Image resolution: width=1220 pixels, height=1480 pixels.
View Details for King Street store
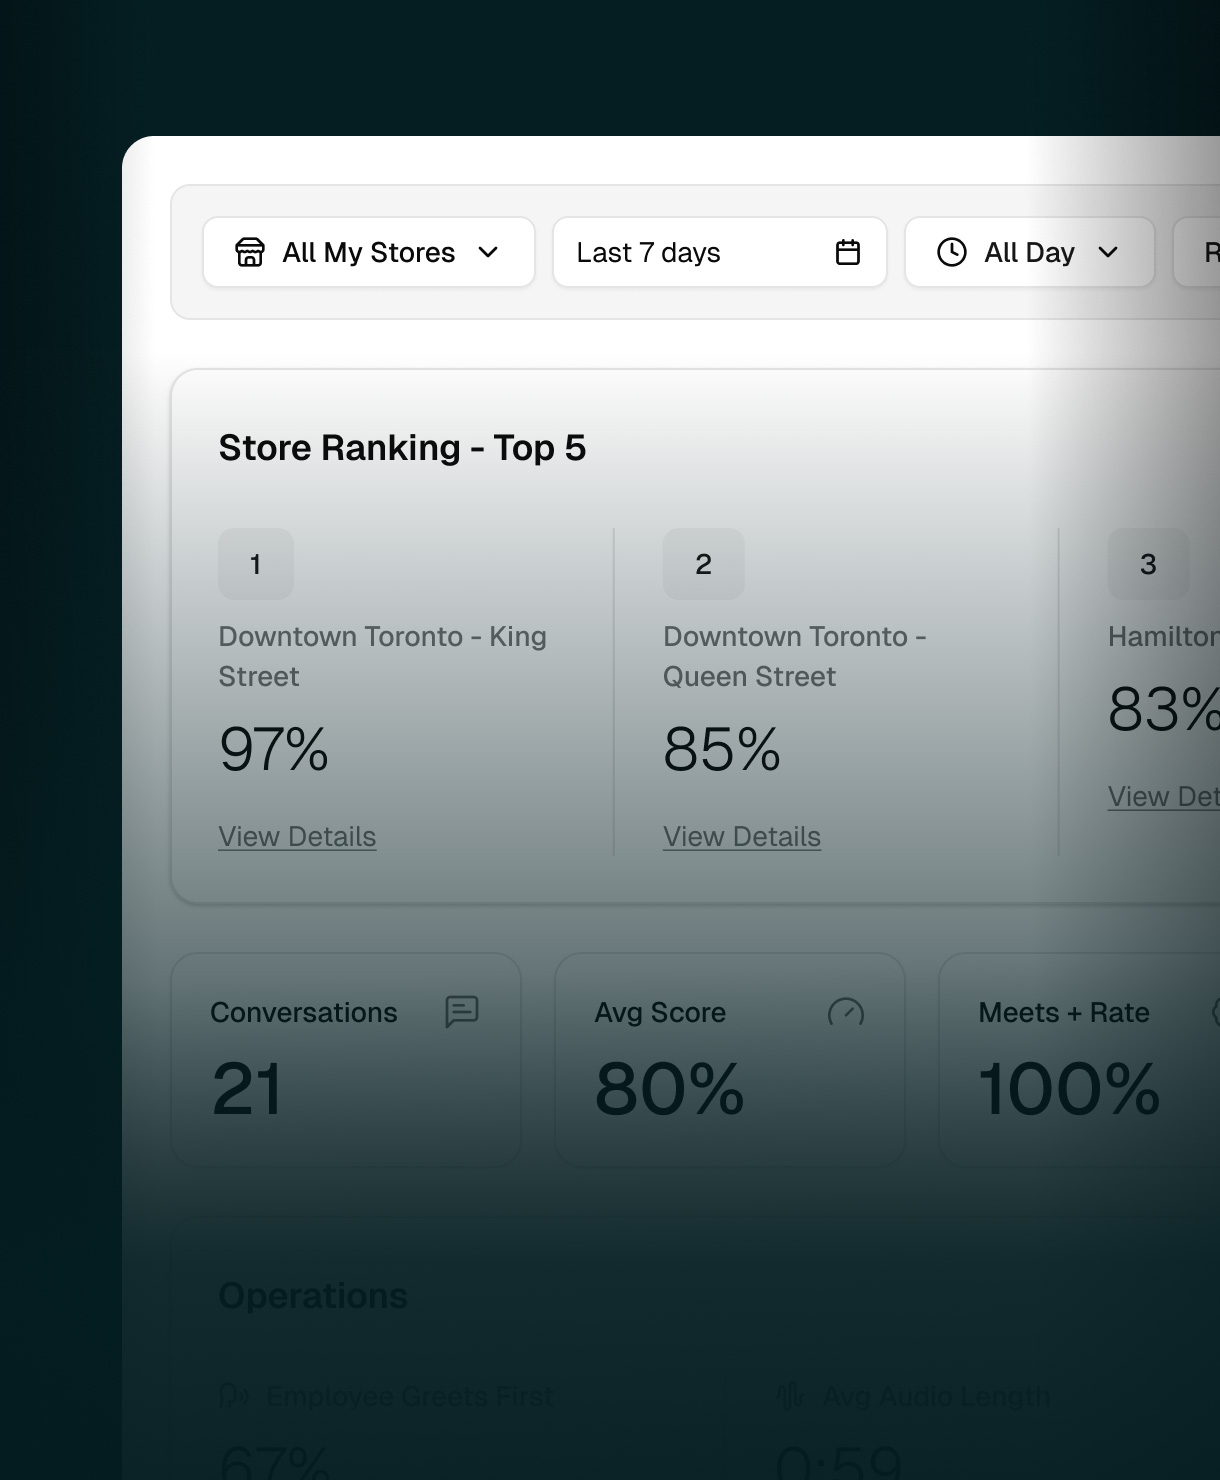click(297, 837)
